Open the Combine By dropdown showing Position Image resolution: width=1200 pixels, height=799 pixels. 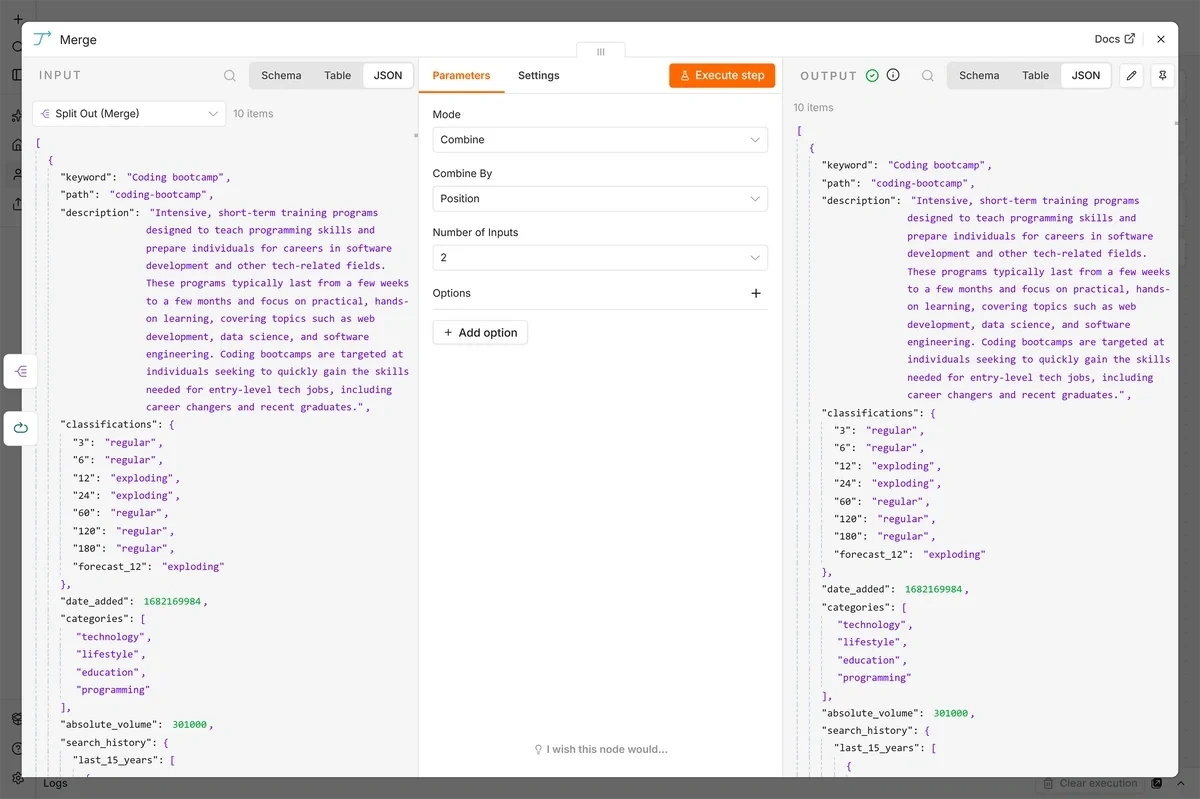pos(600,199)
